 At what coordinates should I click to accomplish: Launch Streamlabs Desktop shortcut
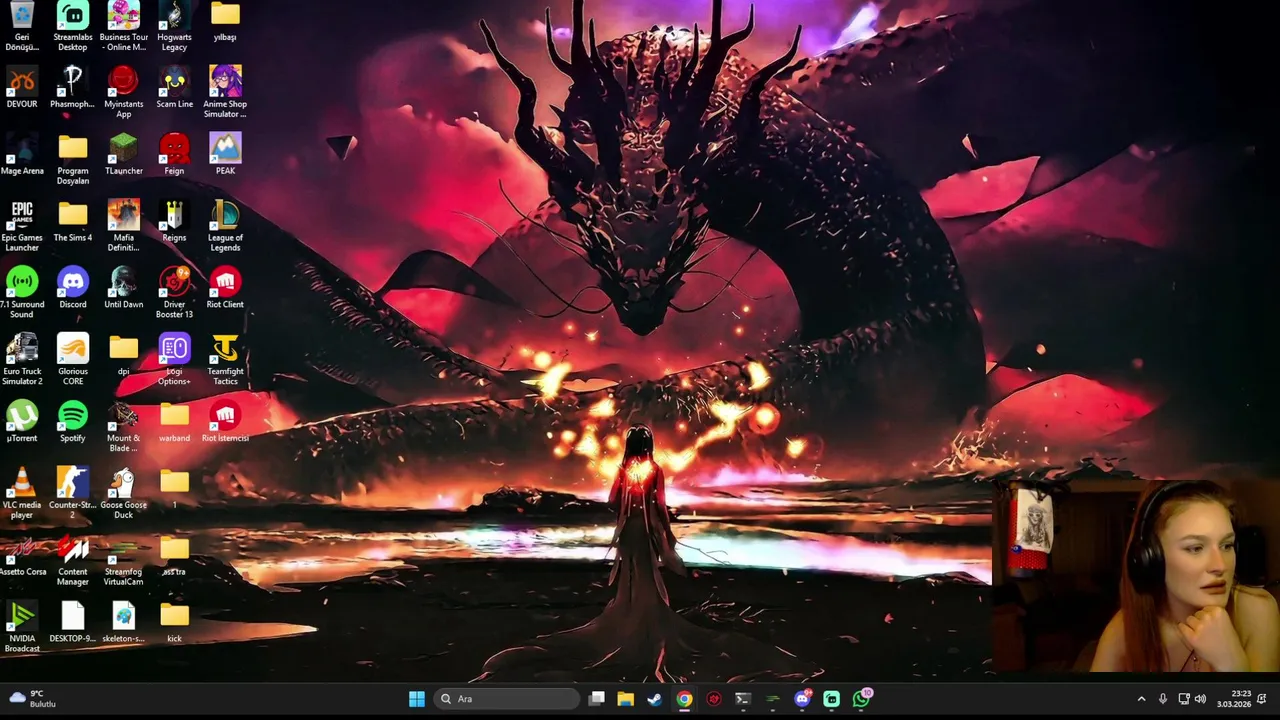[73, 26]
